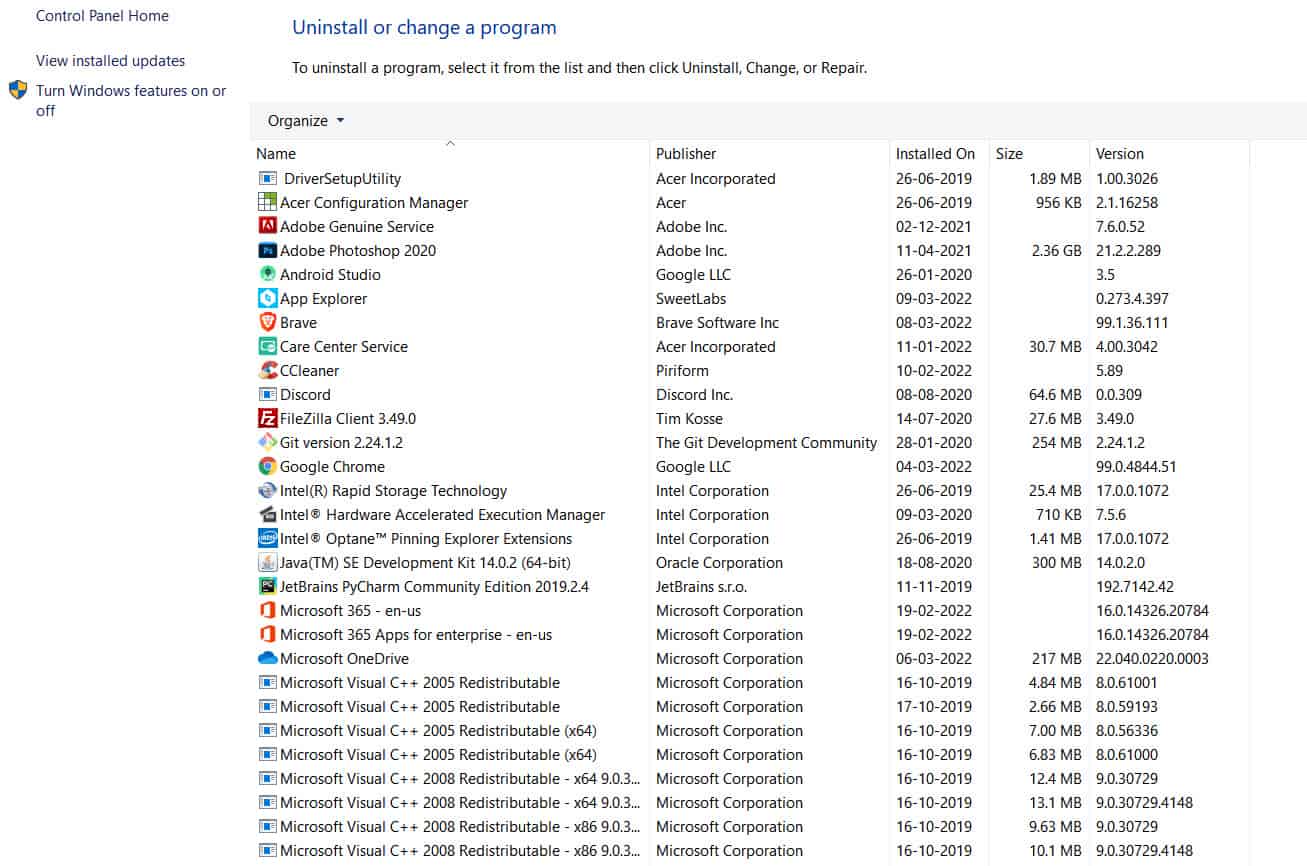1307x866 pixels.
Task: Open the Organize dropdown menu
Action: pos(305,121)
